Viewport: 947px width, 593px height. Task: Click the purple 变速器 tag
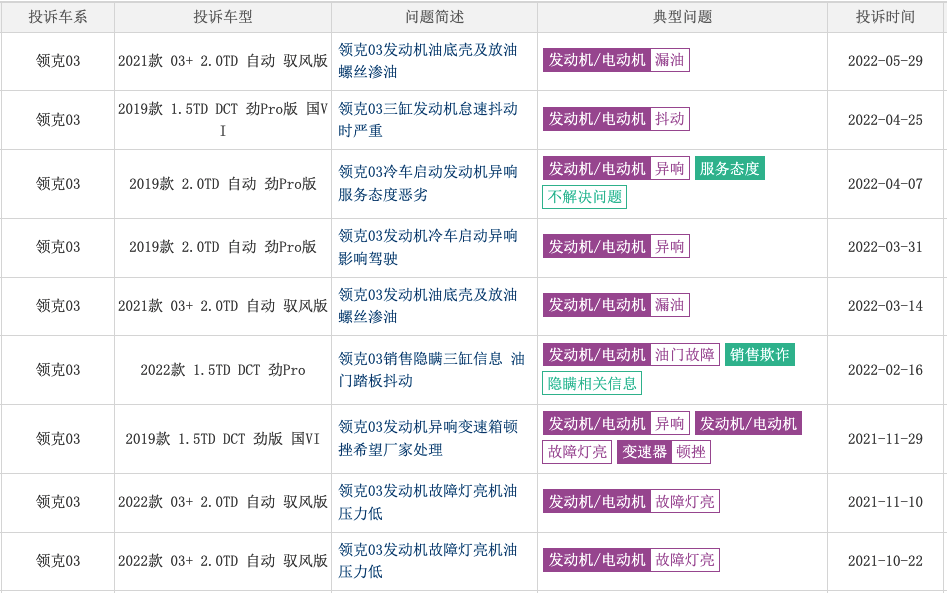point(644,452)
